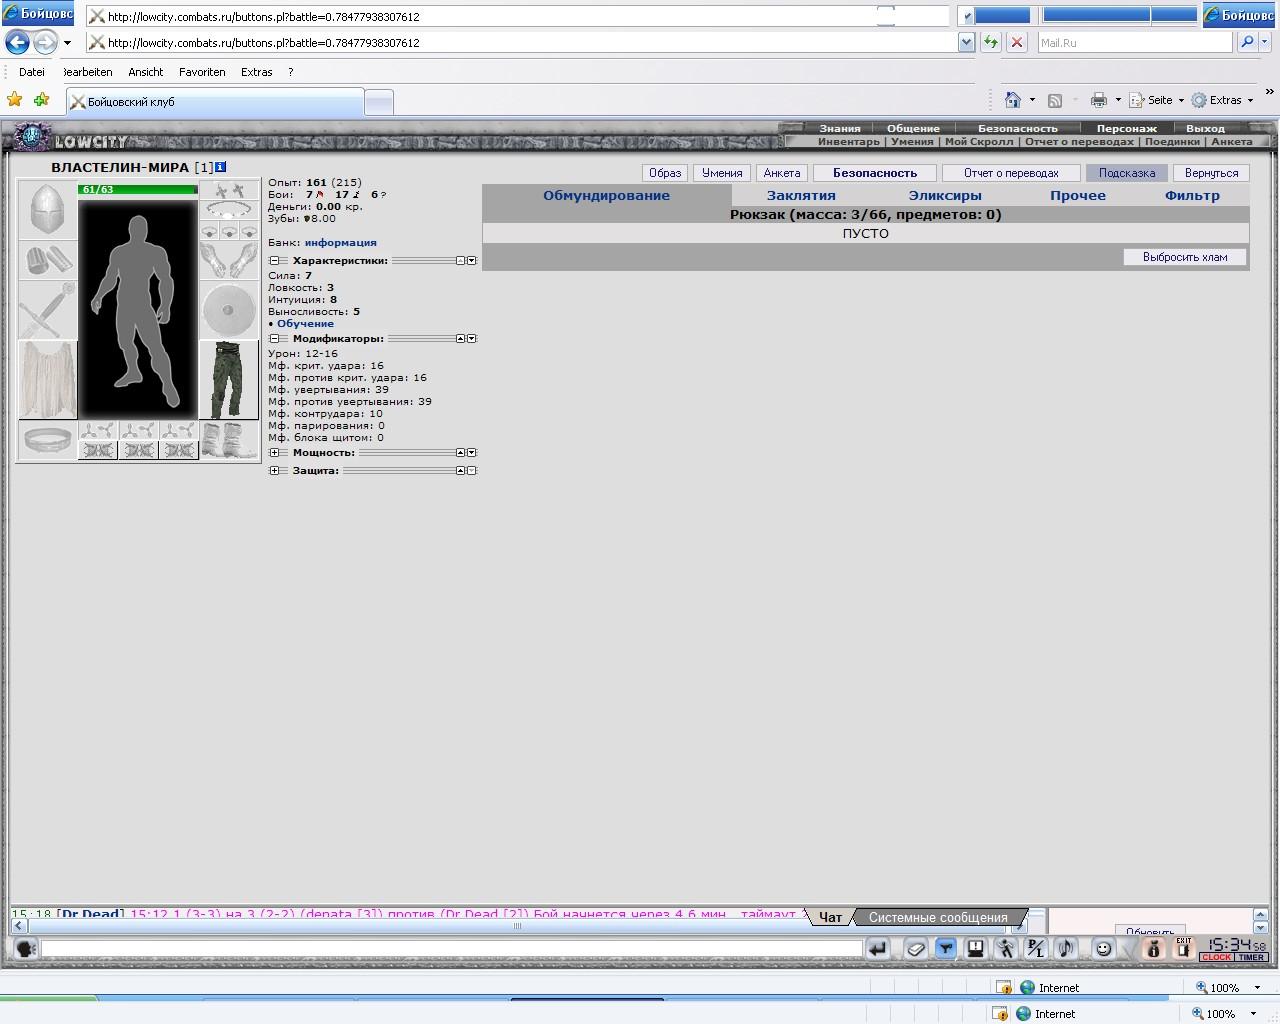
Task: Open the necklace equipment slot
Action: pyautogui.click(x=229, y=210)
